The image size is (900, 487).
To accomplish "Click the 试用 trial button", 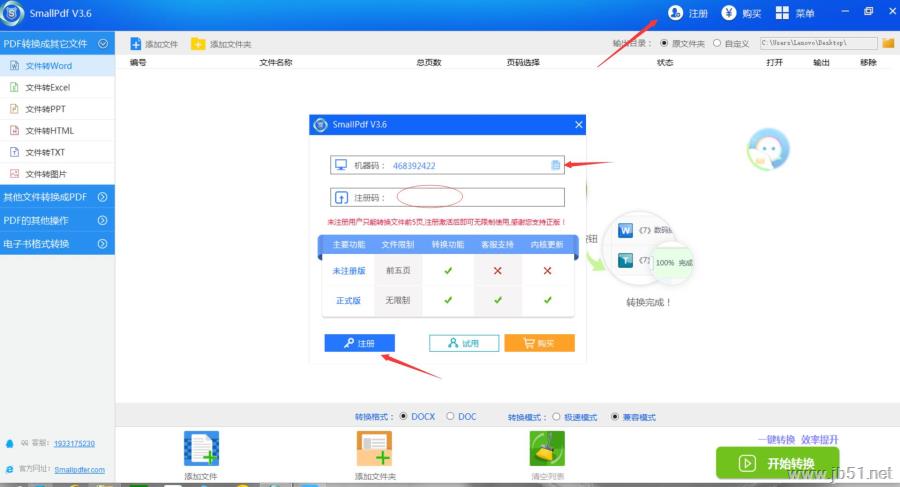I will [x=464, y=343].
